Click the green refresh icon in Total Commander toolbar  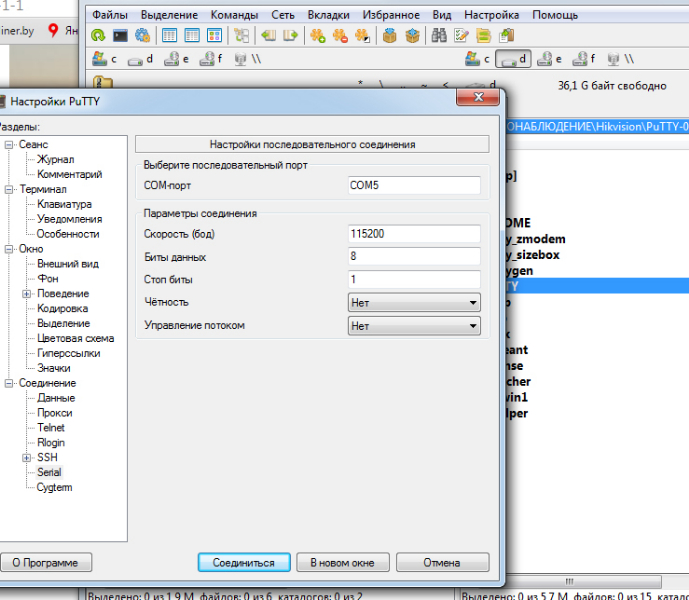[98, 35]
